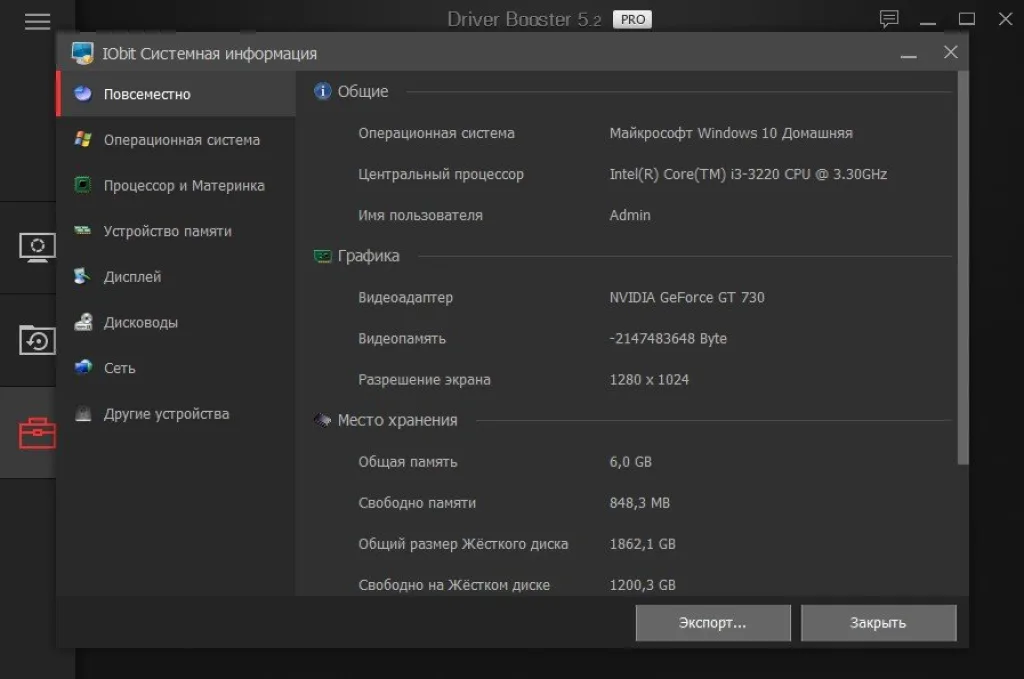Open the Driver Booster hamburger menu
This screenshot has height=679, width=1024.
[x=37, y=22]
